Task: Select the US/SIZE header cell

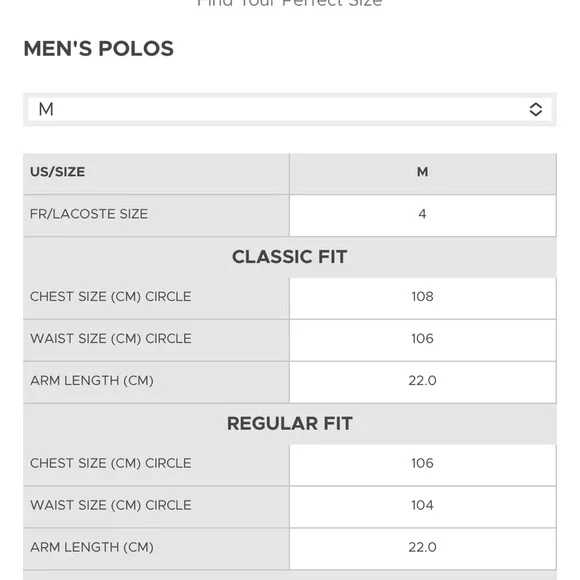Action: coord(156,173)
